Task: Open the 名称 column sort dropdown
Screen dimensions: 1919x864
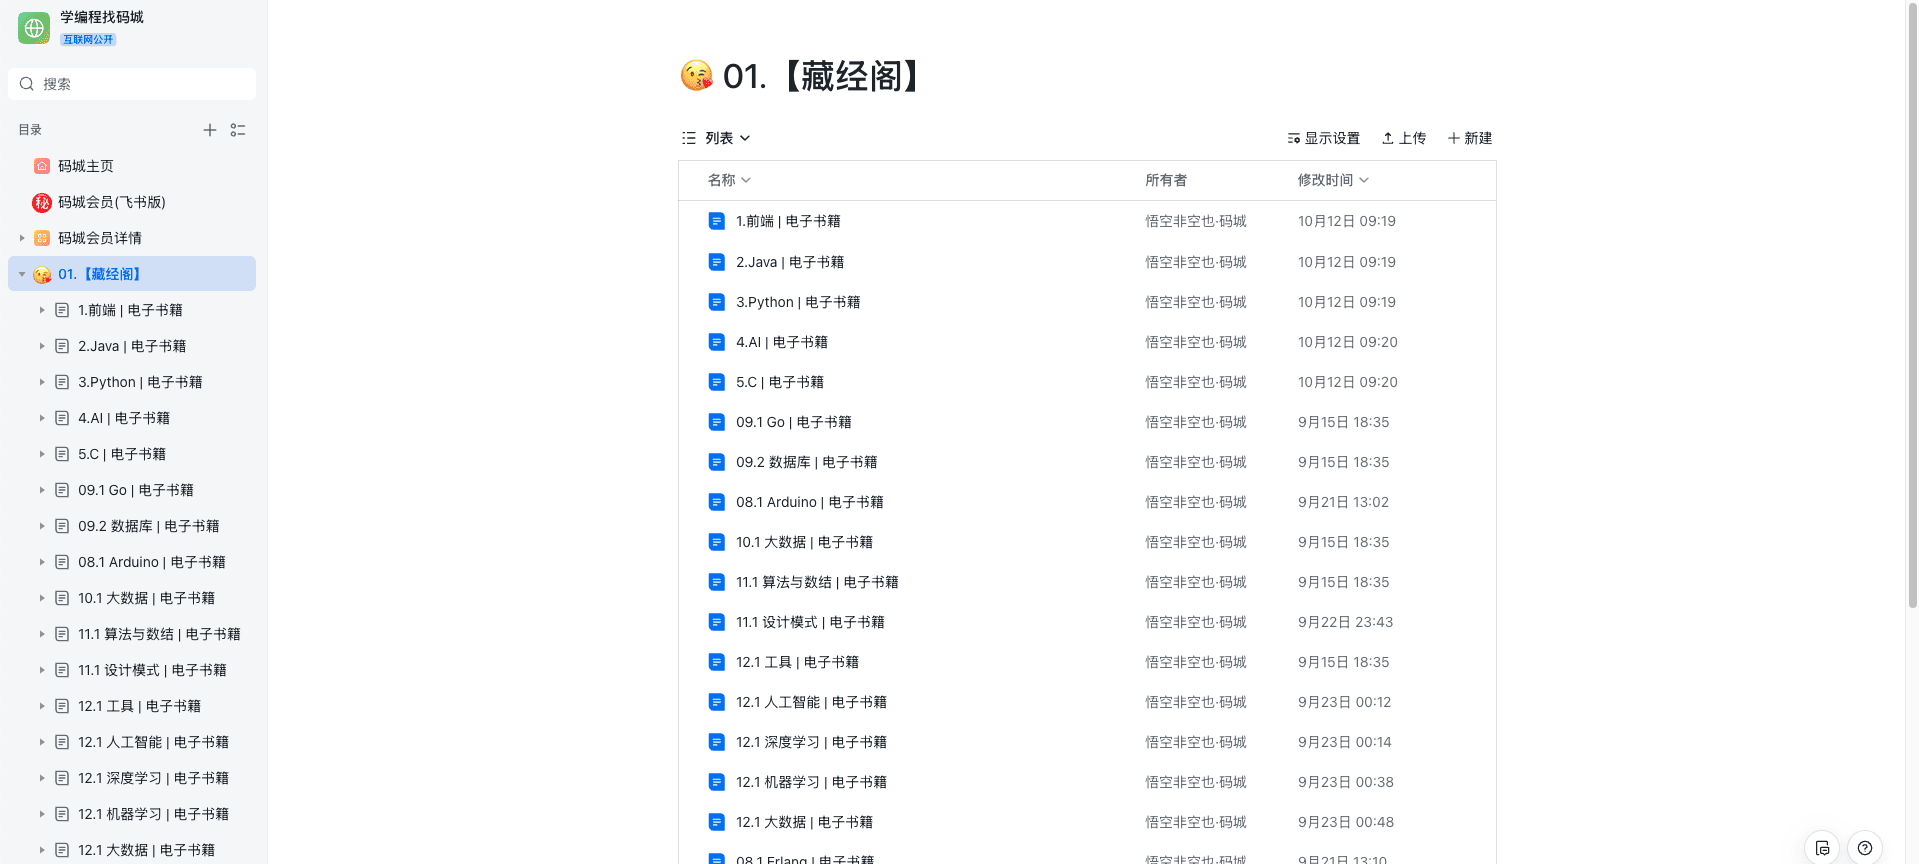Action: click(x=729, y=180)
